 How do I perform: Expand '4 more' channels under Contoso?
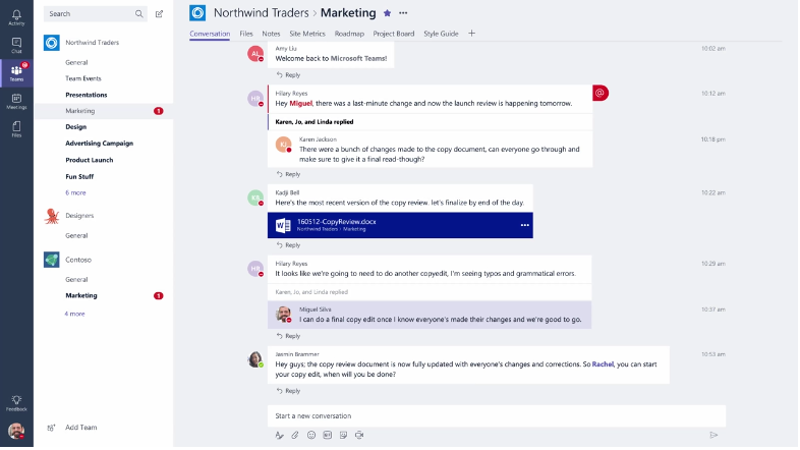tap(74, 314)
